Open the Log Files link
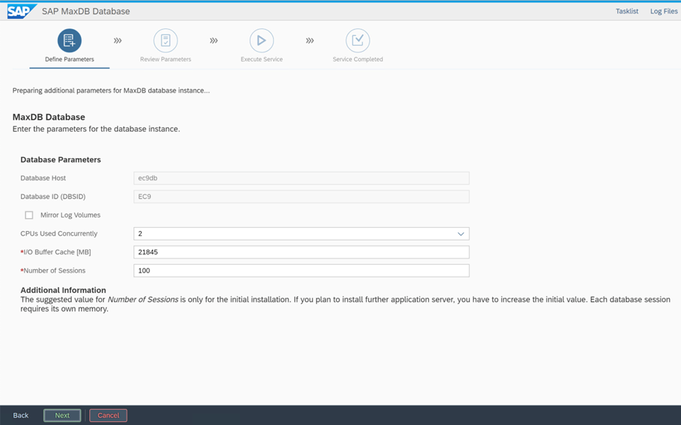This screenshot has height=425, width=681. click(x=664, y=11)
